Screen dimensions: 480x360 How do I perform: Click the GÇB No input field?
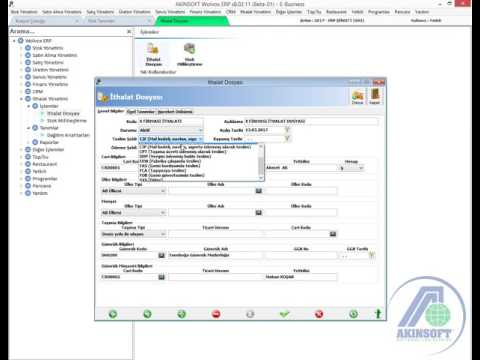(x=301, y=256)
